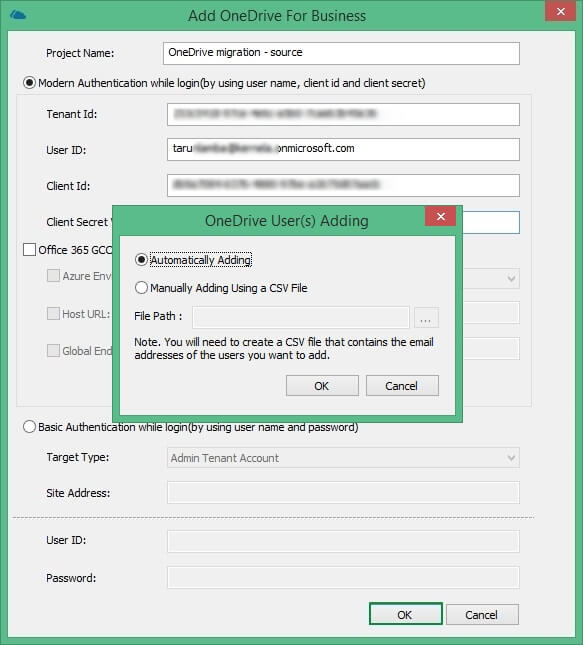Click OK at bottom of main window
This screenshot has width=583, height=645.
(x=405, y=614)
